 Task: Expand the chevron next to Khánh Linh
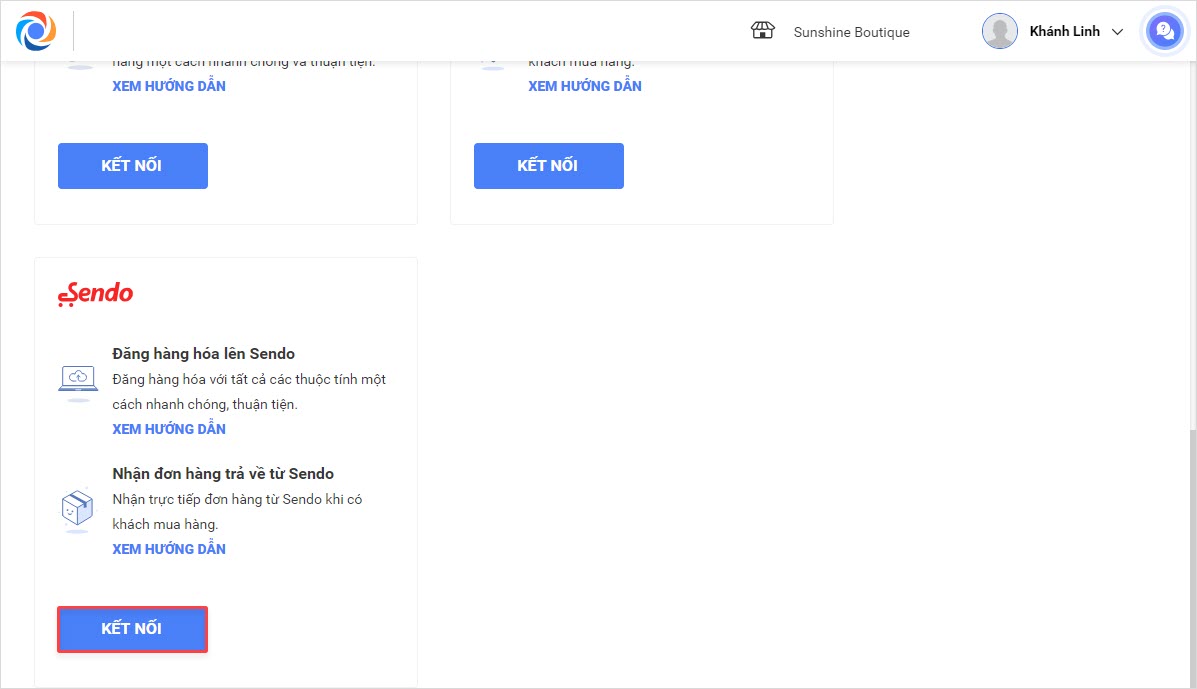(x=1118, y=32)
